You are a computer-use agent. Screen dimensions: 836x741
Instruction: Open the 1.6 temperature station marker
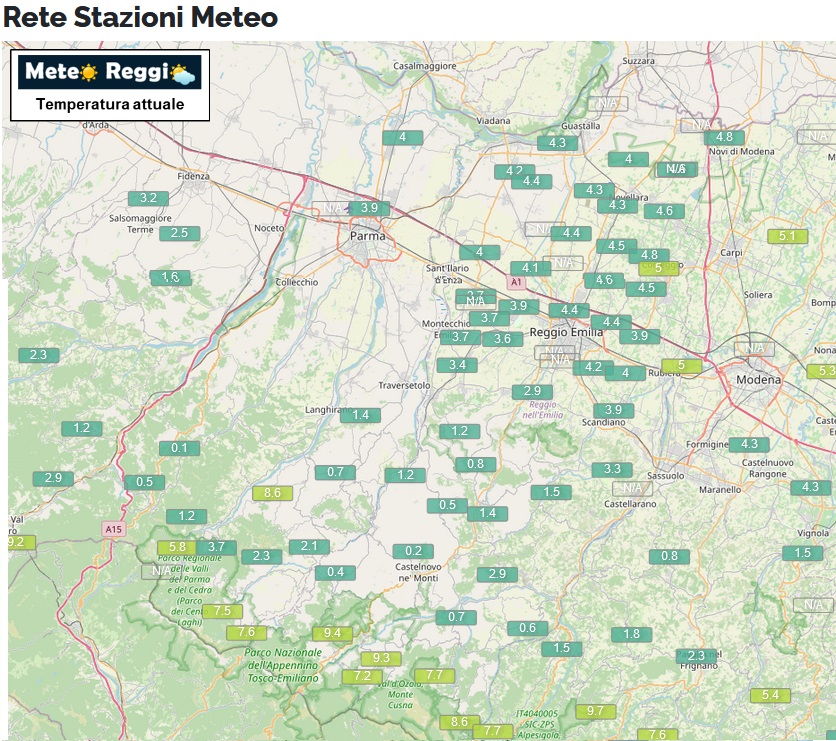point(170,277)
